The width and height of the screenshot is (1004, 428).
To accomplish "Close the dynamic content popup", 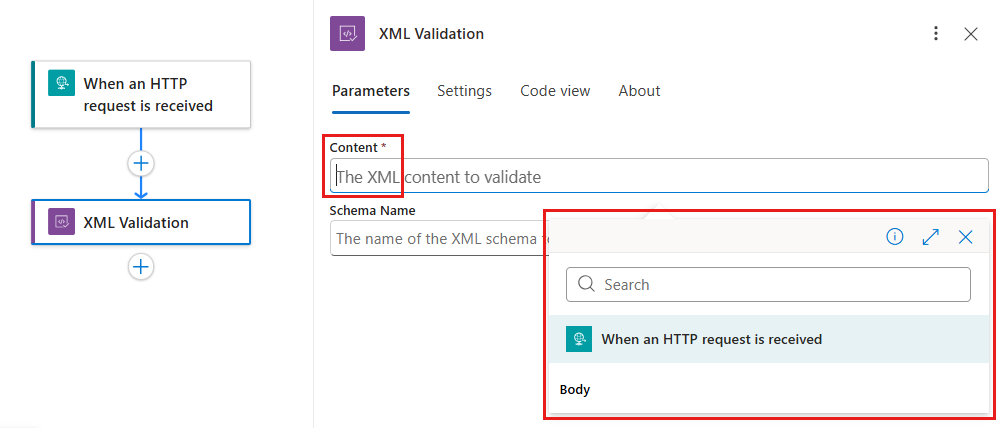I will coord(965,237).
